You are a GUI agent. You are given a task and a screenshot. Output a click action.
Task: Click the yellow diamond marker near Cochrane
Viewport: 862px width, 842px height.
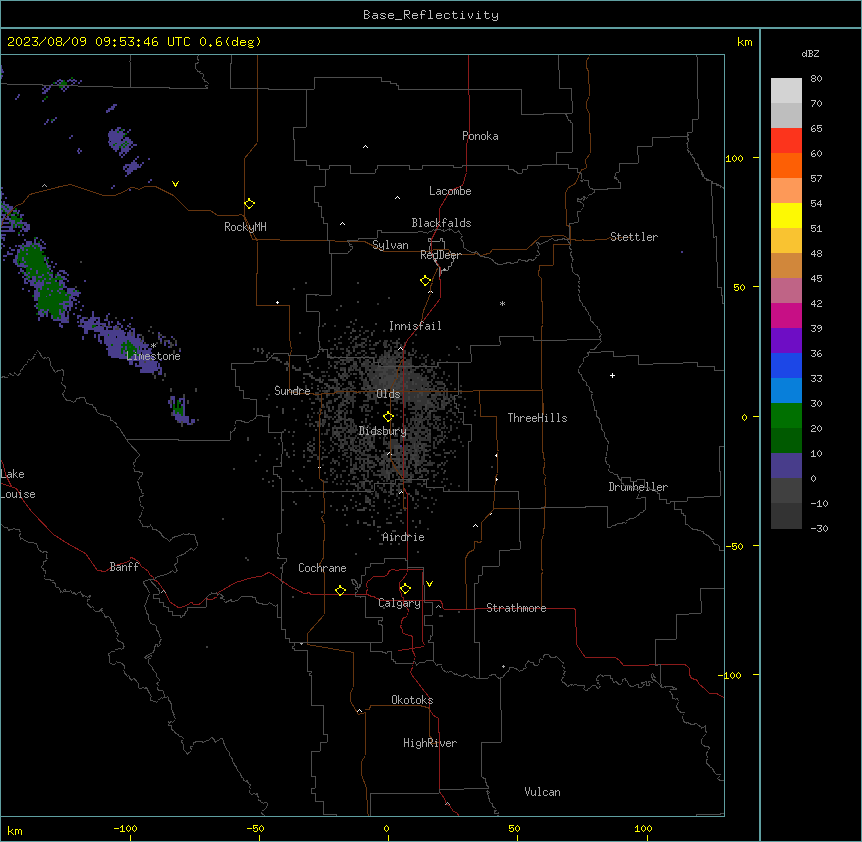click(340, 590)
